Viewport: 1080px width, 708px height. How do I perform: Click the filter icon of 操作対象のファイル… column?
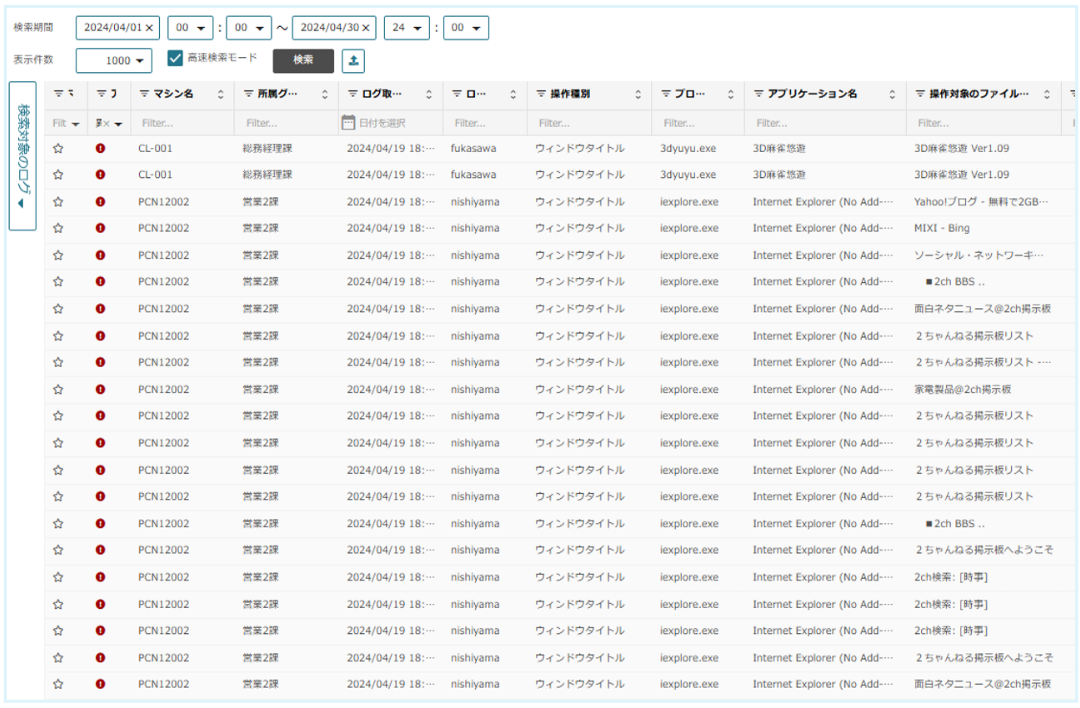920,94
